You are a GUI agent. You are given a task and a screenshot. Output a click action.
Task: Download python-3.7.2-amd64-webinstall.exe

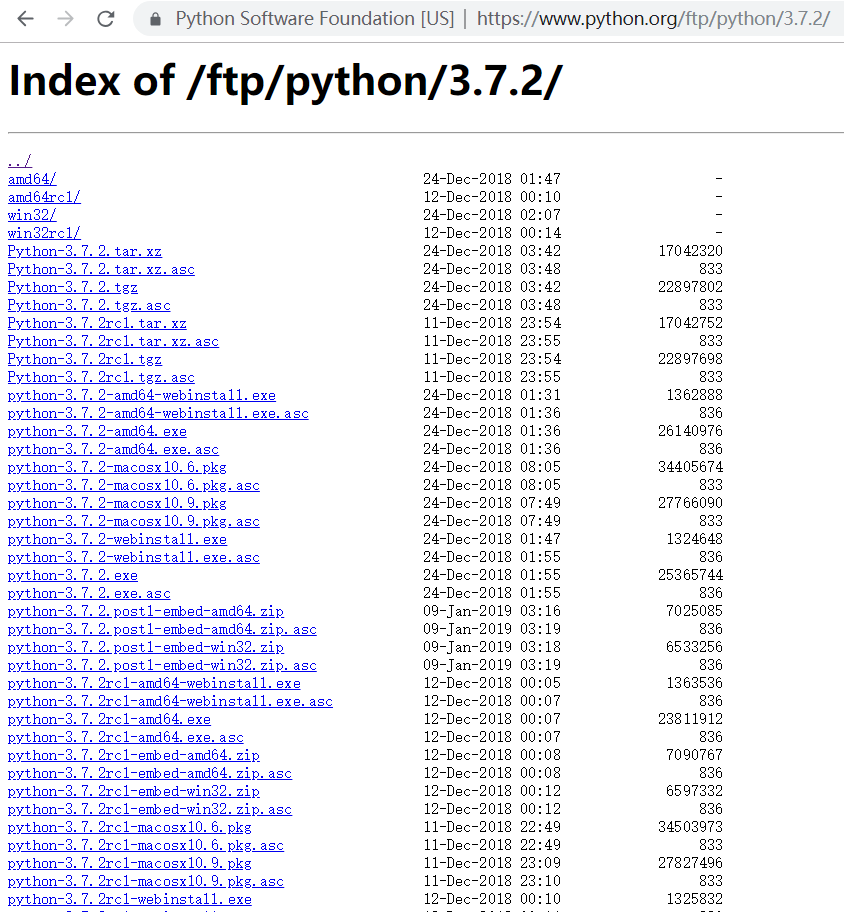[x=141, y=395]
